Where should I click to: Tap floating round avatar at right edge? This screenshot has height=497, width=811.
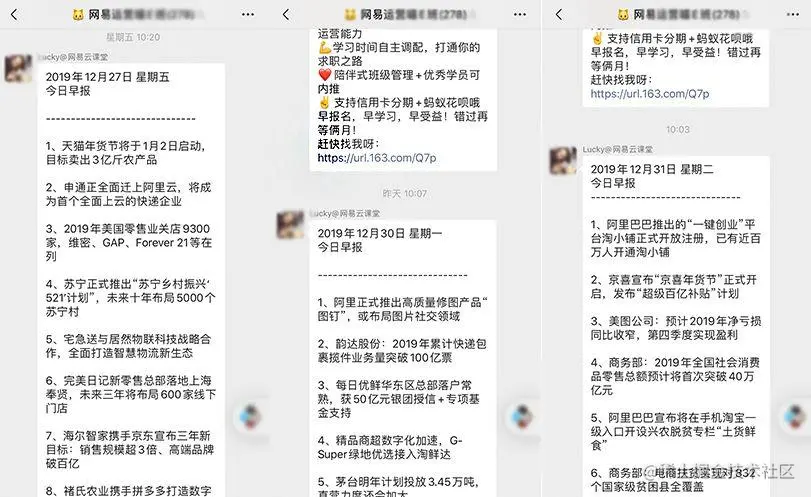coord(795,416)
